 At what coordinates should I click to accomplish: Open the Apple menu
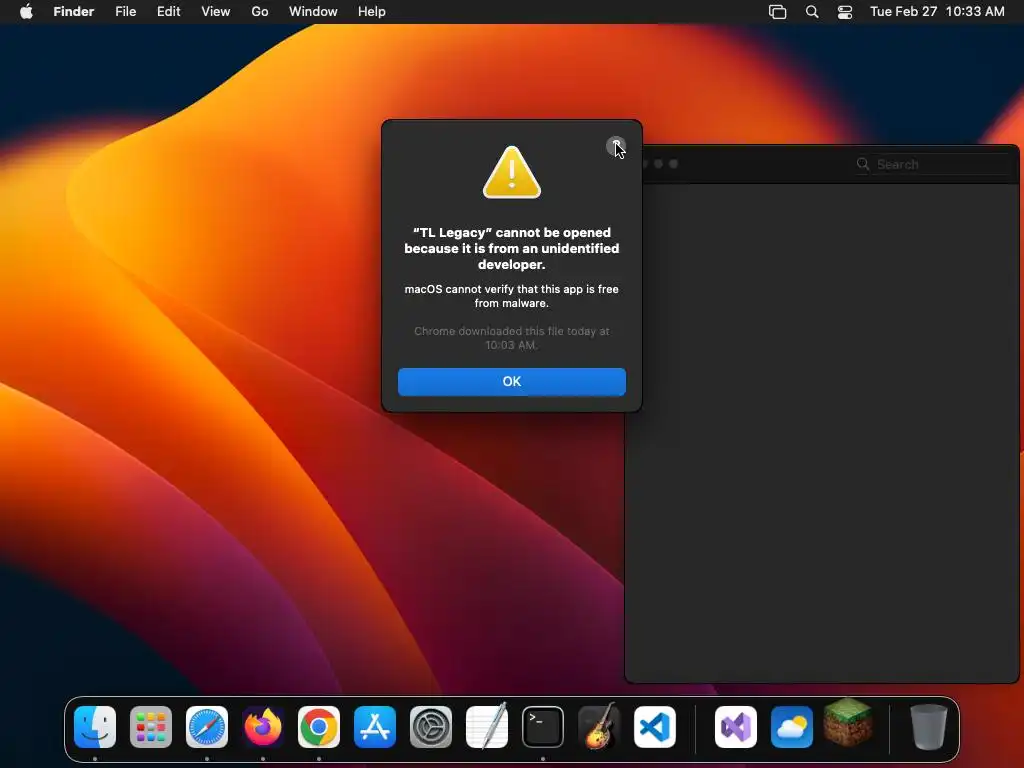(x=26, y=12)
